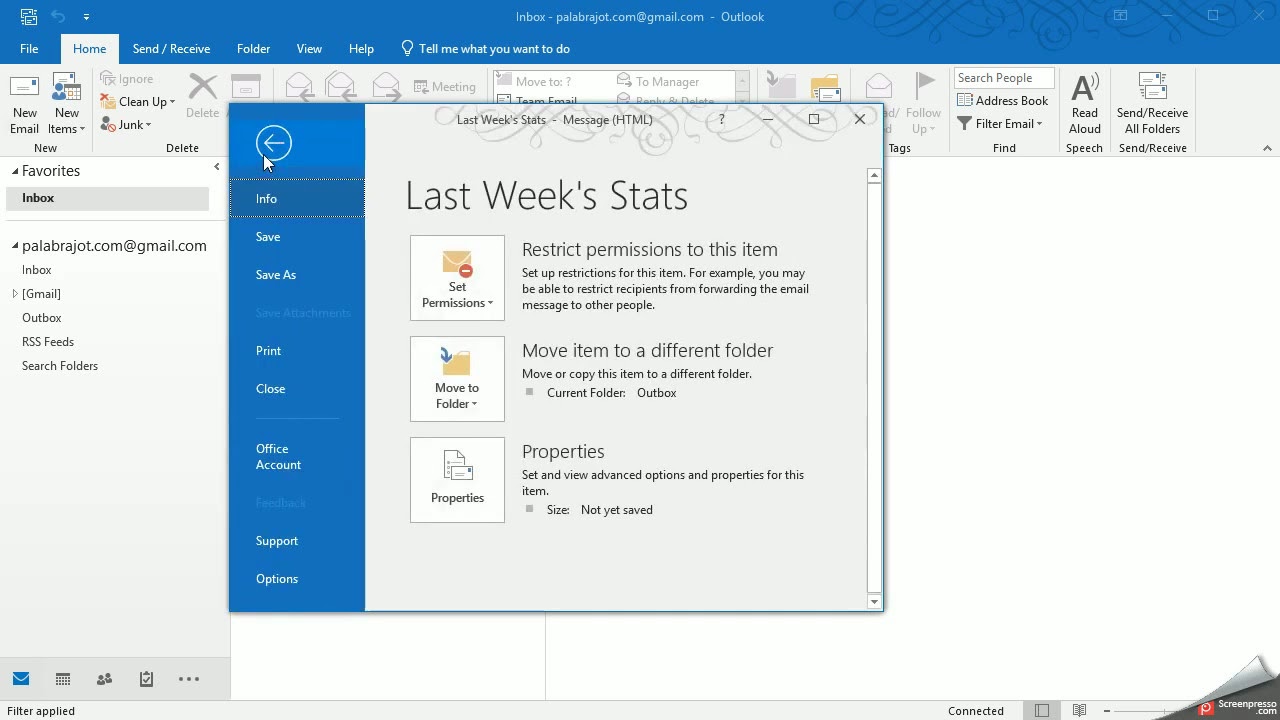Click in the Search People box
The height and width of the screenshot is (720, 1280).
1004,78
